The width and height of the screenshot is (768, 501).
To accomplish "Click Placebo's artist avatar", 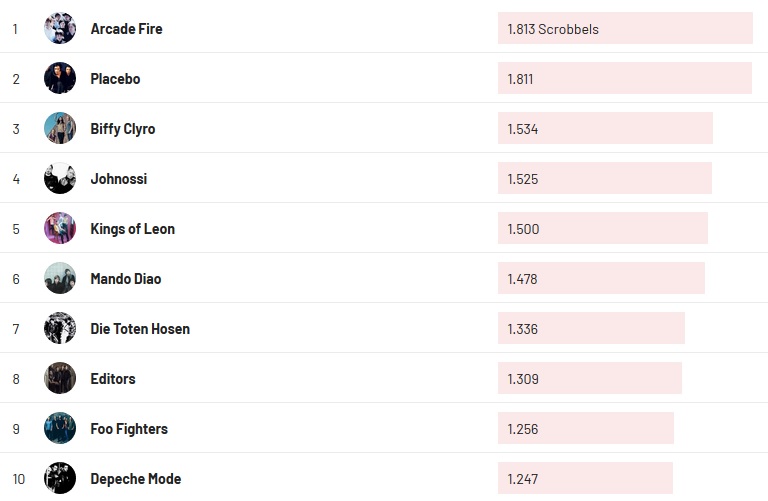I will 60,78.
